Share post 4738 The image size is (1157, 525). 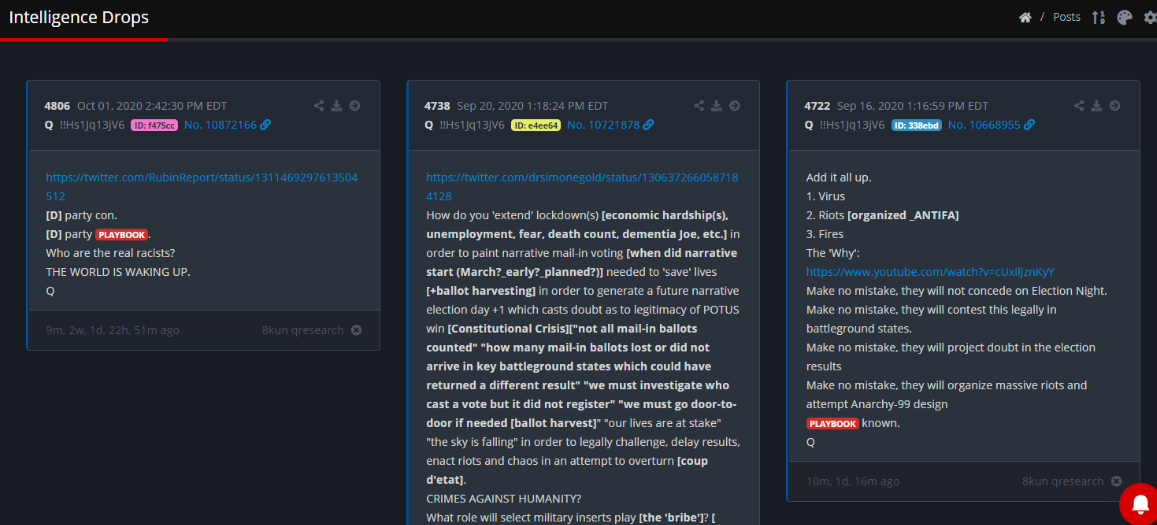[x=699, y=106]
